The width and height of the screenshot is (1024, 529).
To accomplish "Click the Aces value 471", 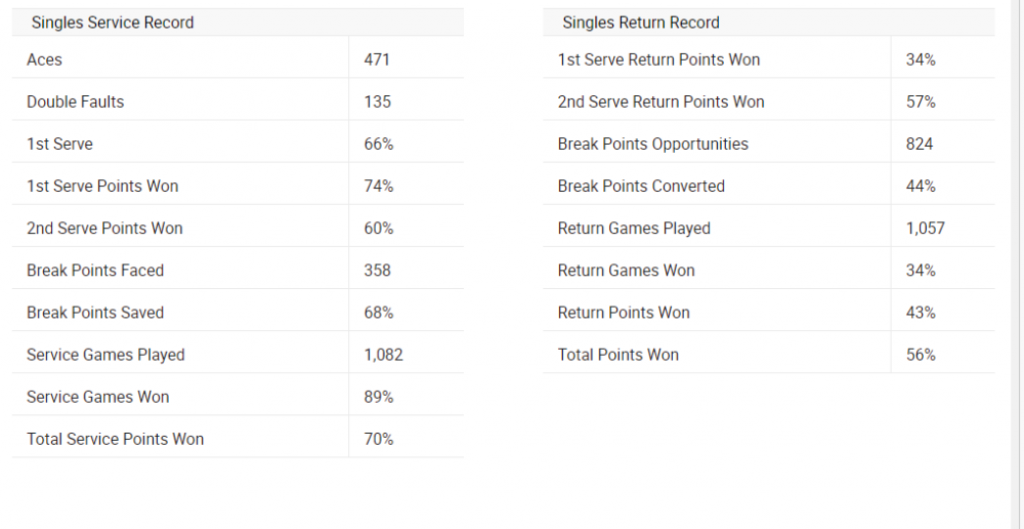I will pos(377,60).
